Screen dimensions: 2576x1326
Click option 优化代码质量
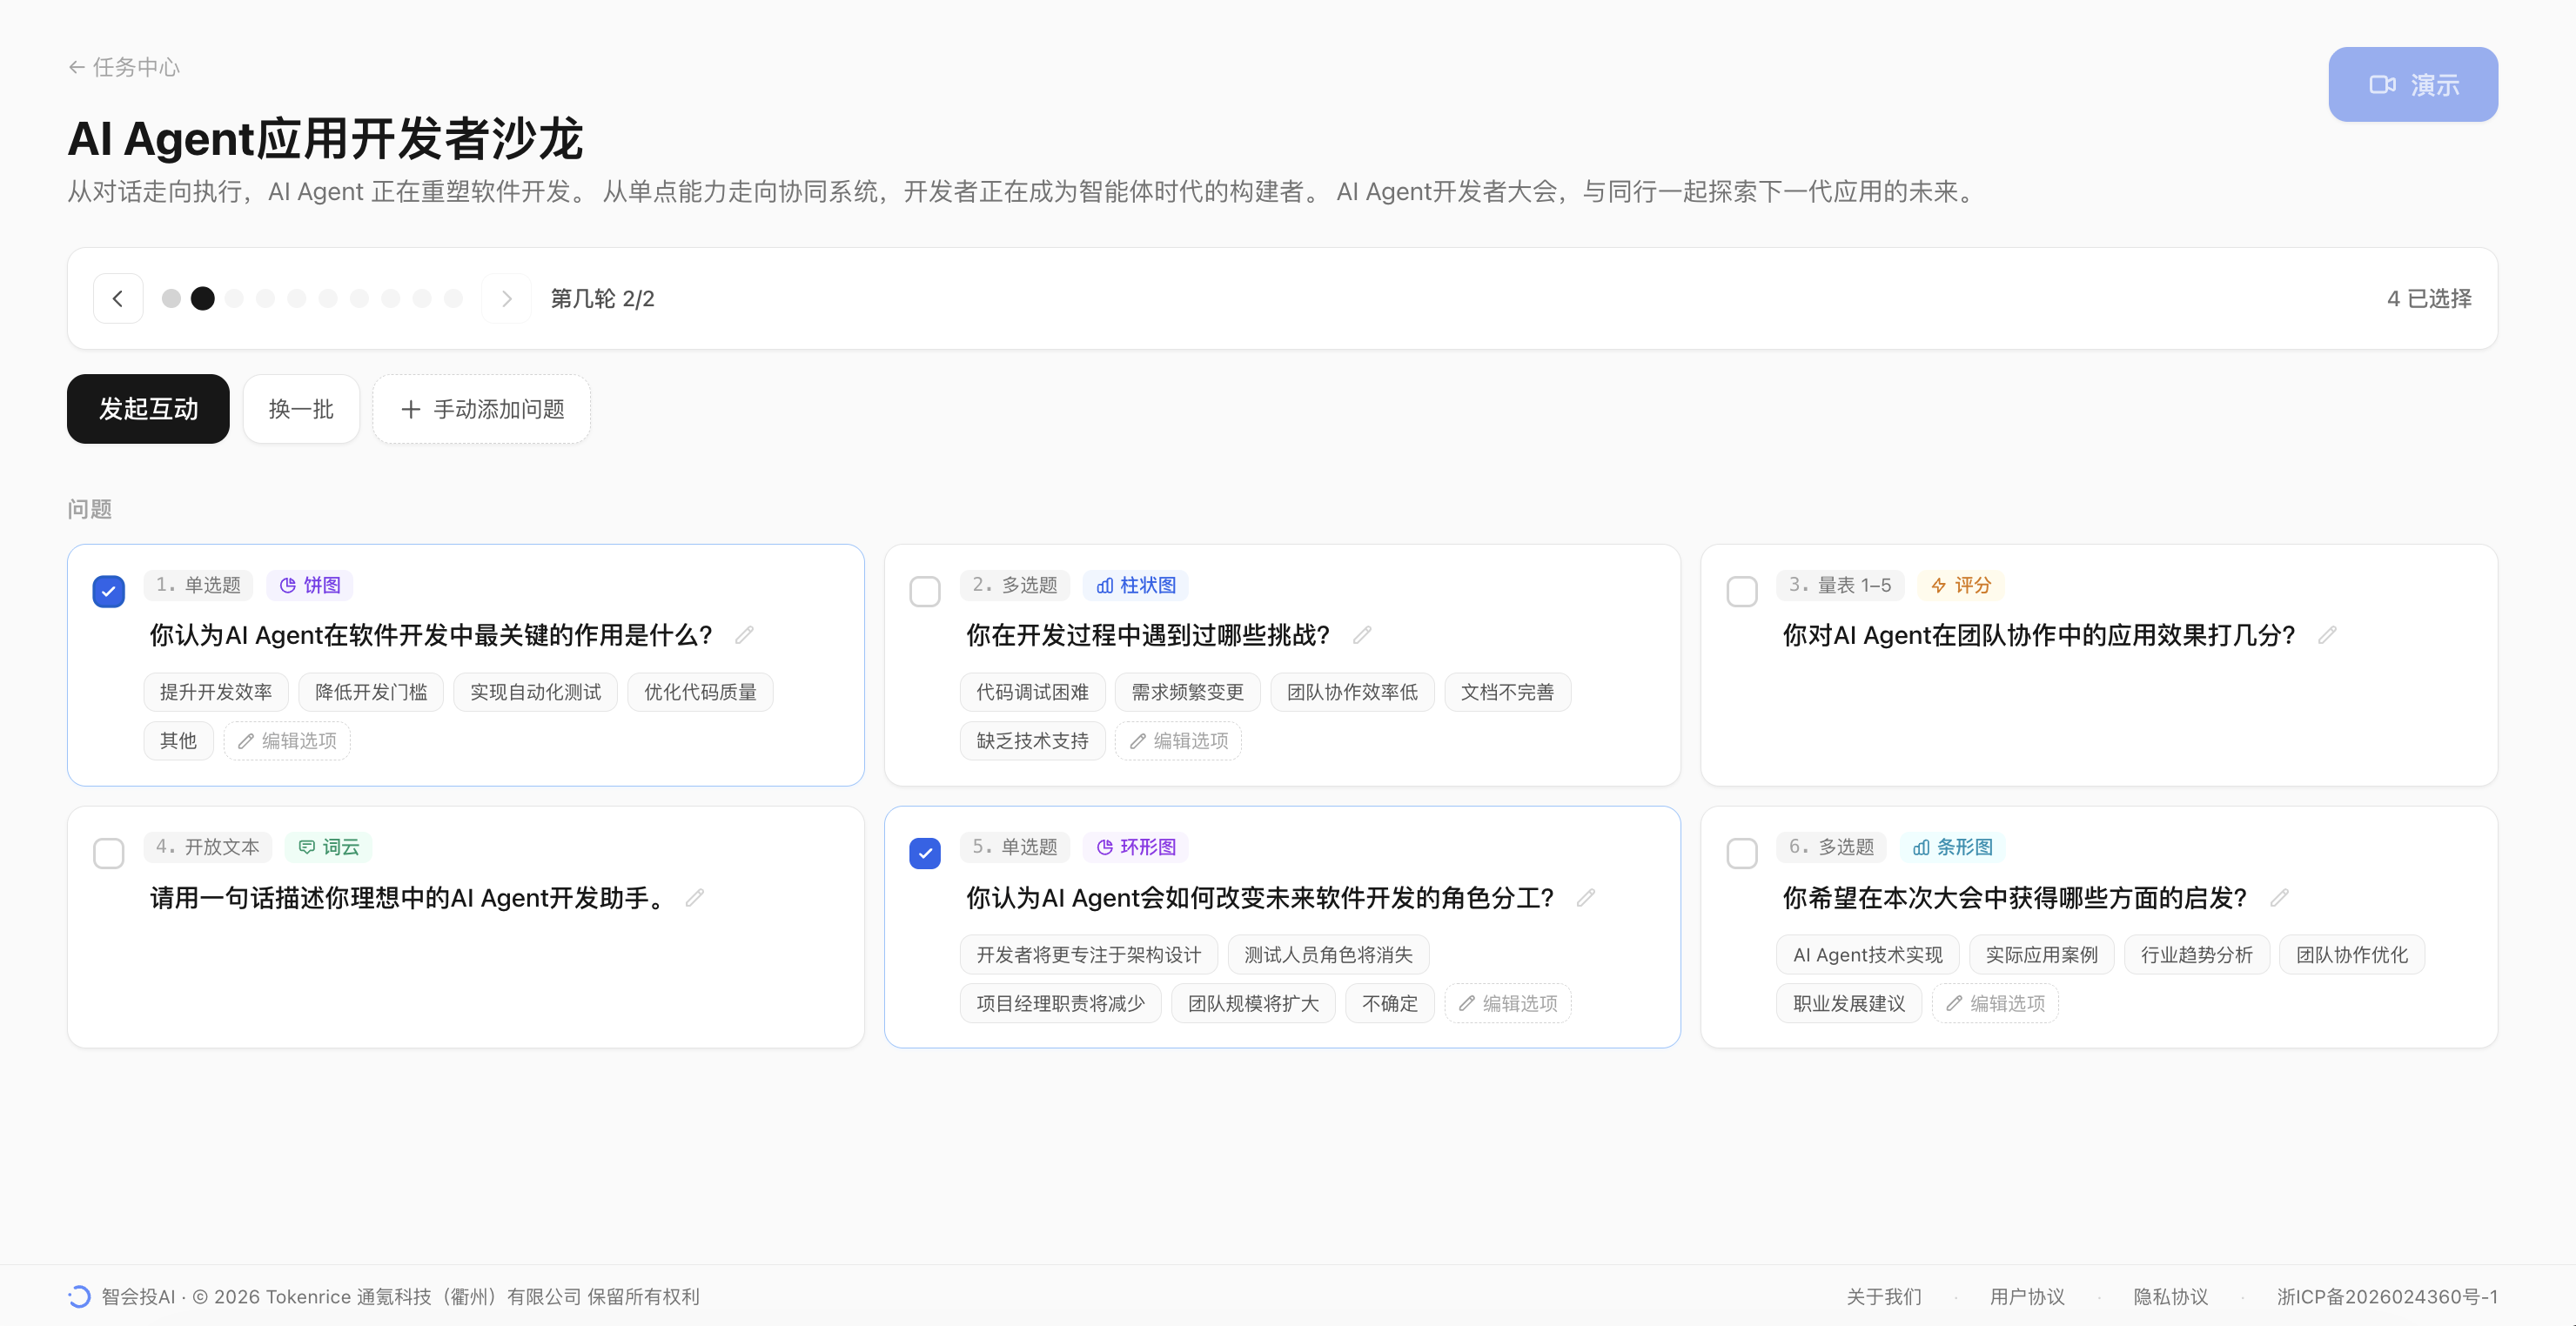701,692
